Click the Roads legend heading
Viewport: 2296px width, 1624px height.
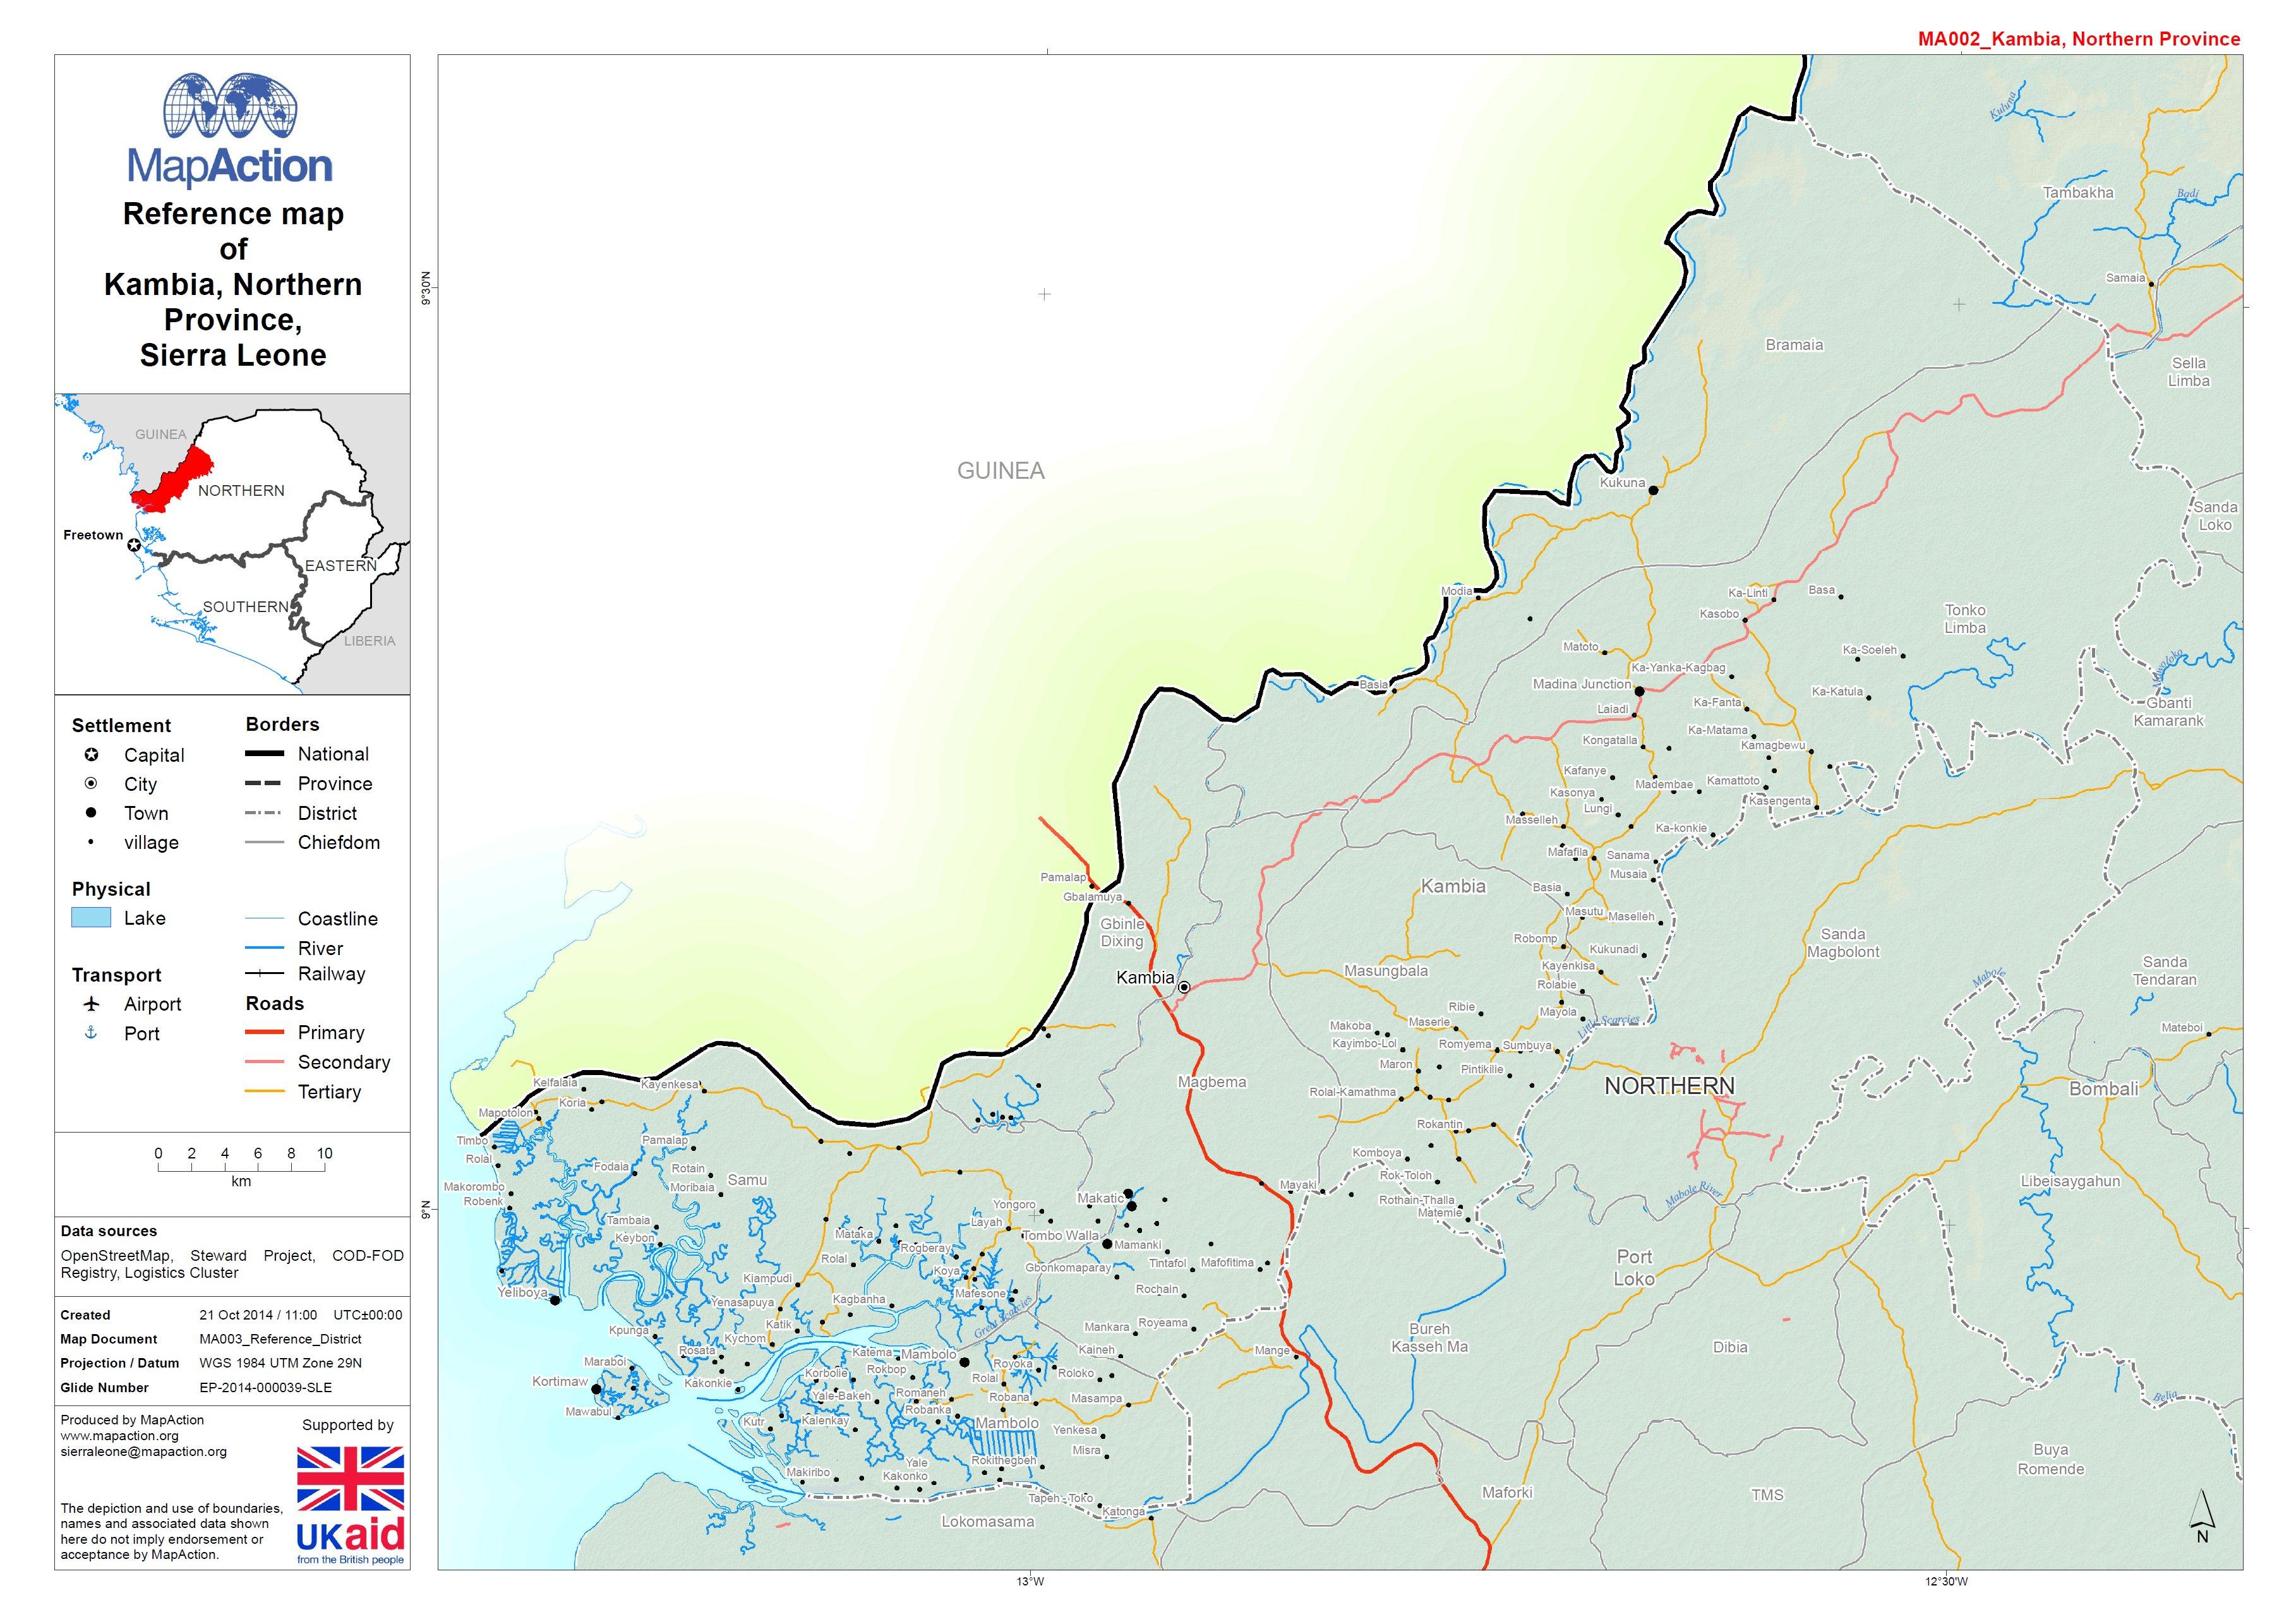pyautogui.click(x=275, y=1004)
